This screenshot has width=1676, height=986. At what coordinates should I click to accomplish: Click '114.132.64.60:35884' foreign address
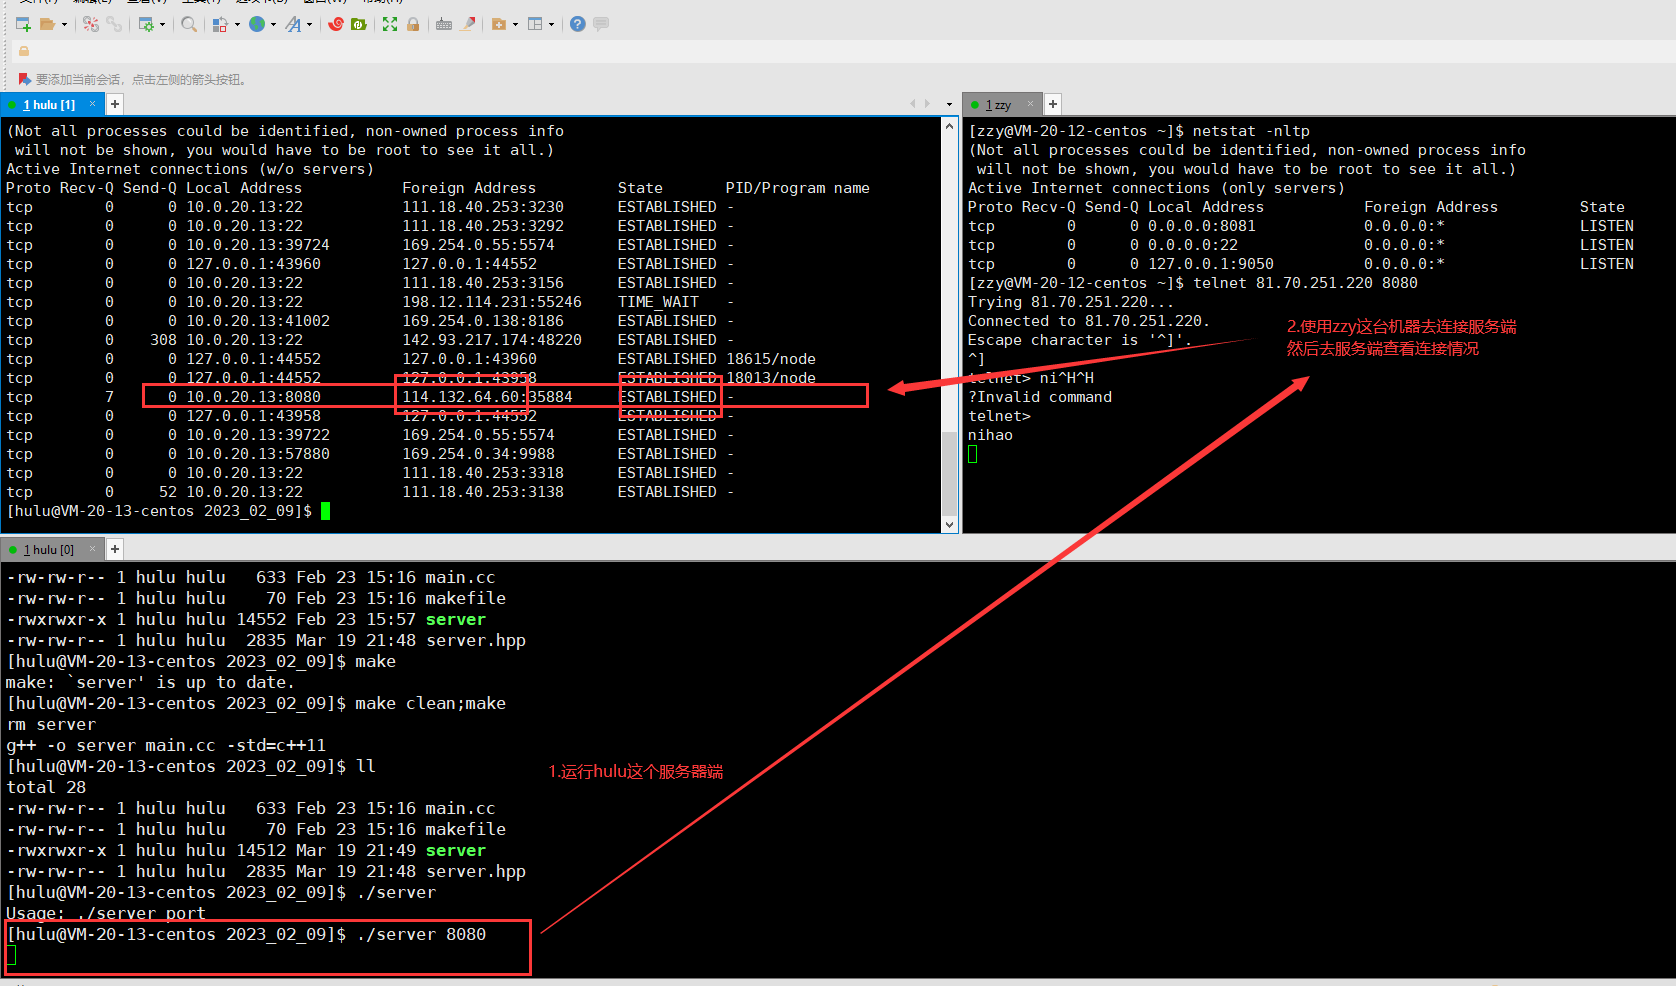tap(487, 397)
